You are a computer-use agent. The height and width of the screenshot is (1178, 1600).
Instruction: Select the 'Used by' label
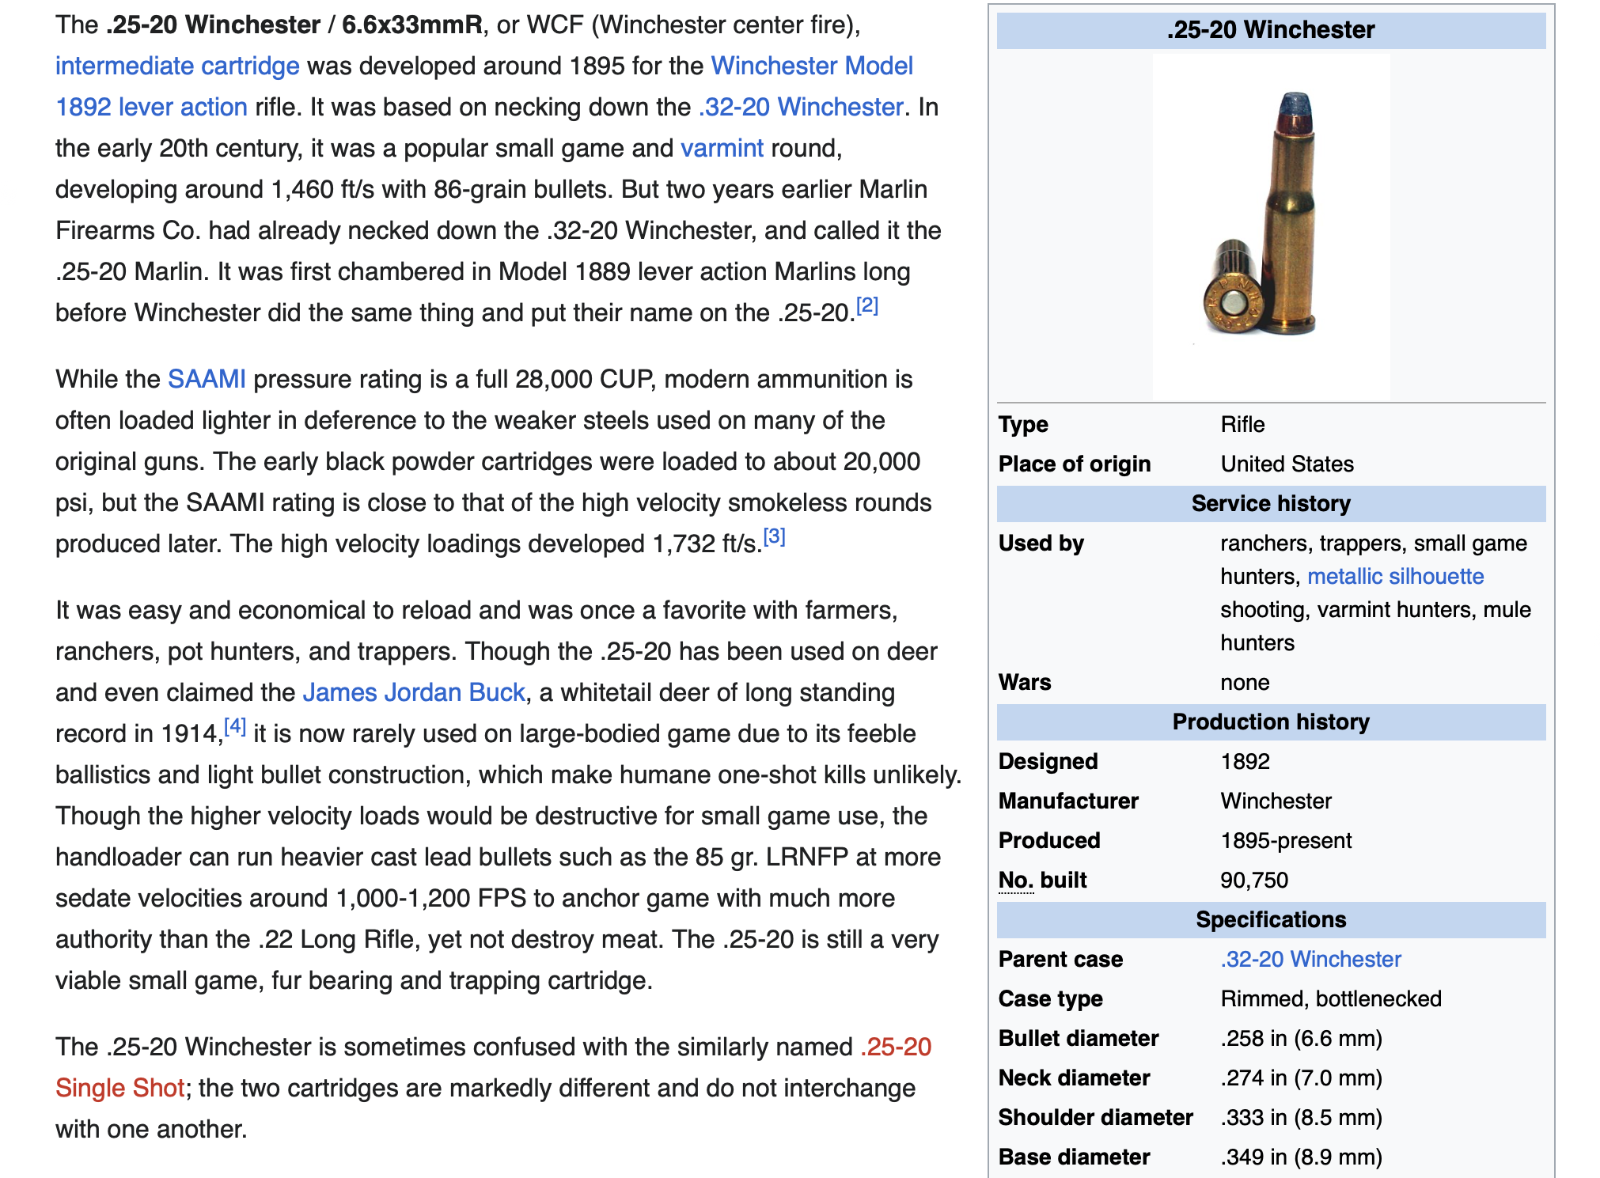1041,543
